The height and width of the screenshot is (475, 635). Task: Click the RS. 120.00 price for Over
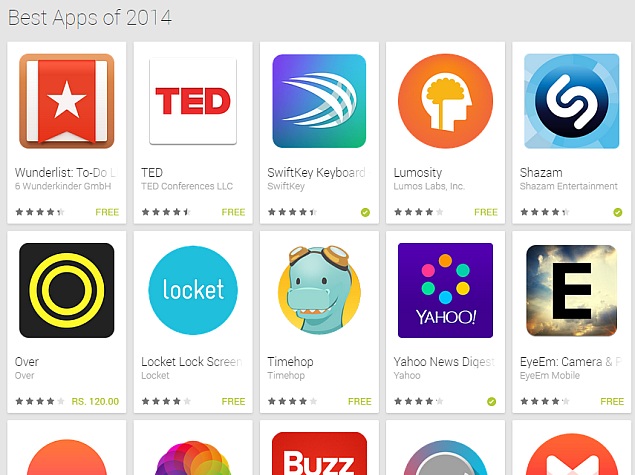click(95, 401)
